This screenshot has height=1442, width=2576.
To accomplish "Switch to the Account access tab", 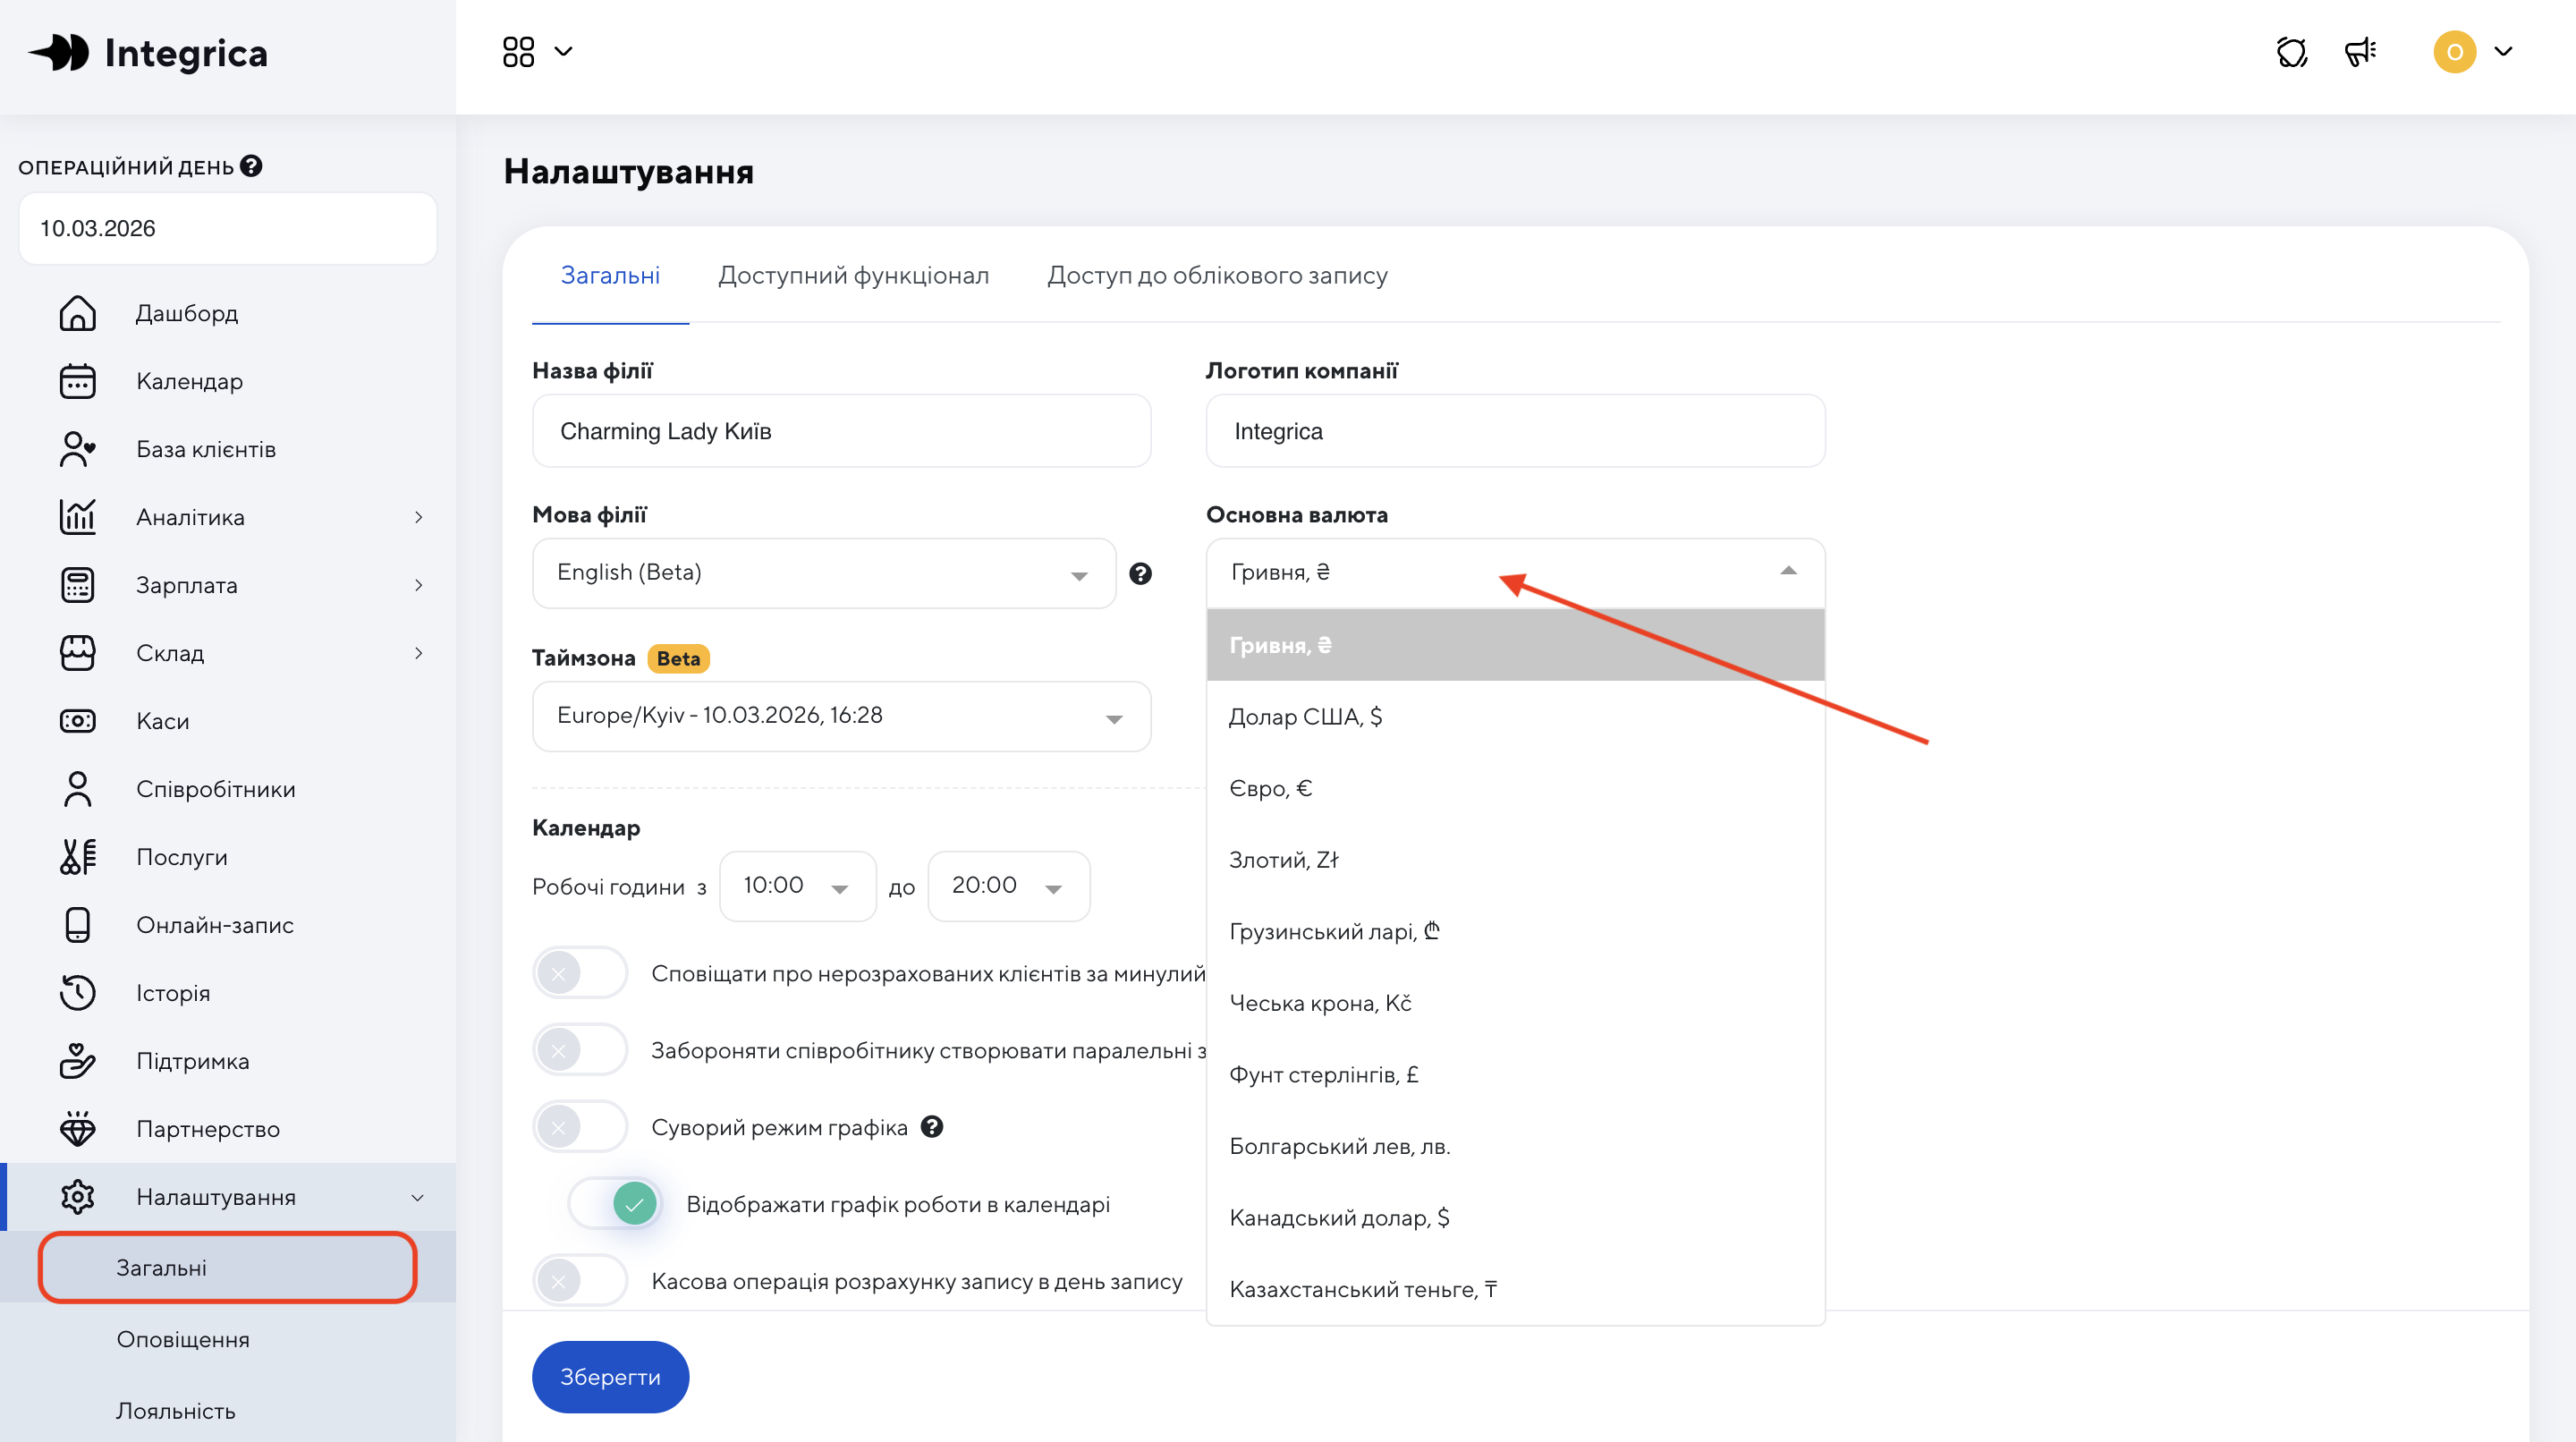I will [x=1216, y=275].
